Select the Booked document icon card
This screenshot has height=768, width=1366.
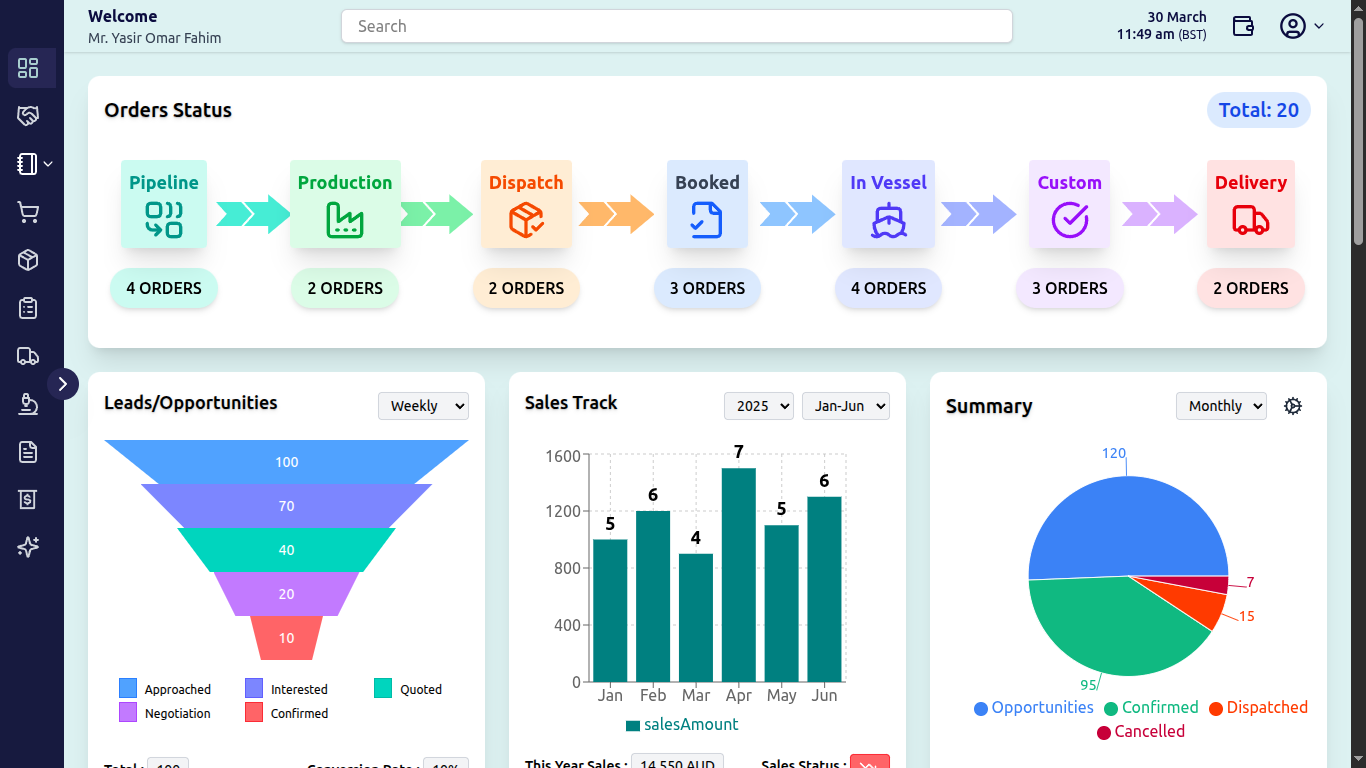pos(707,204)
